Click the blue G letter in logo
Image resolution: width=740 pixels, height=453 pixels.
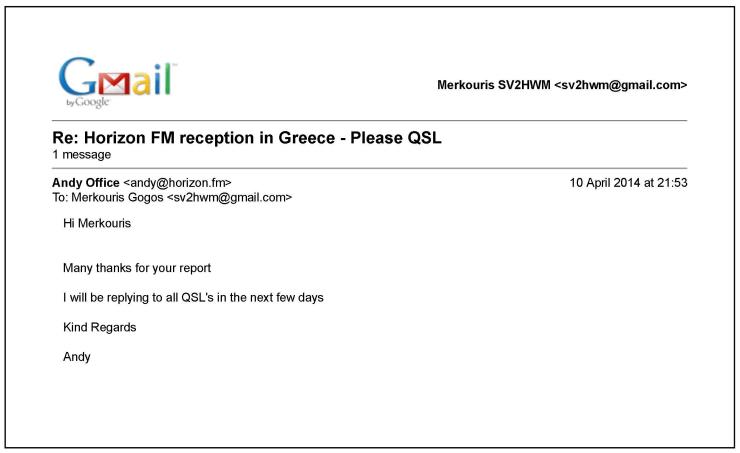[77, 76]
